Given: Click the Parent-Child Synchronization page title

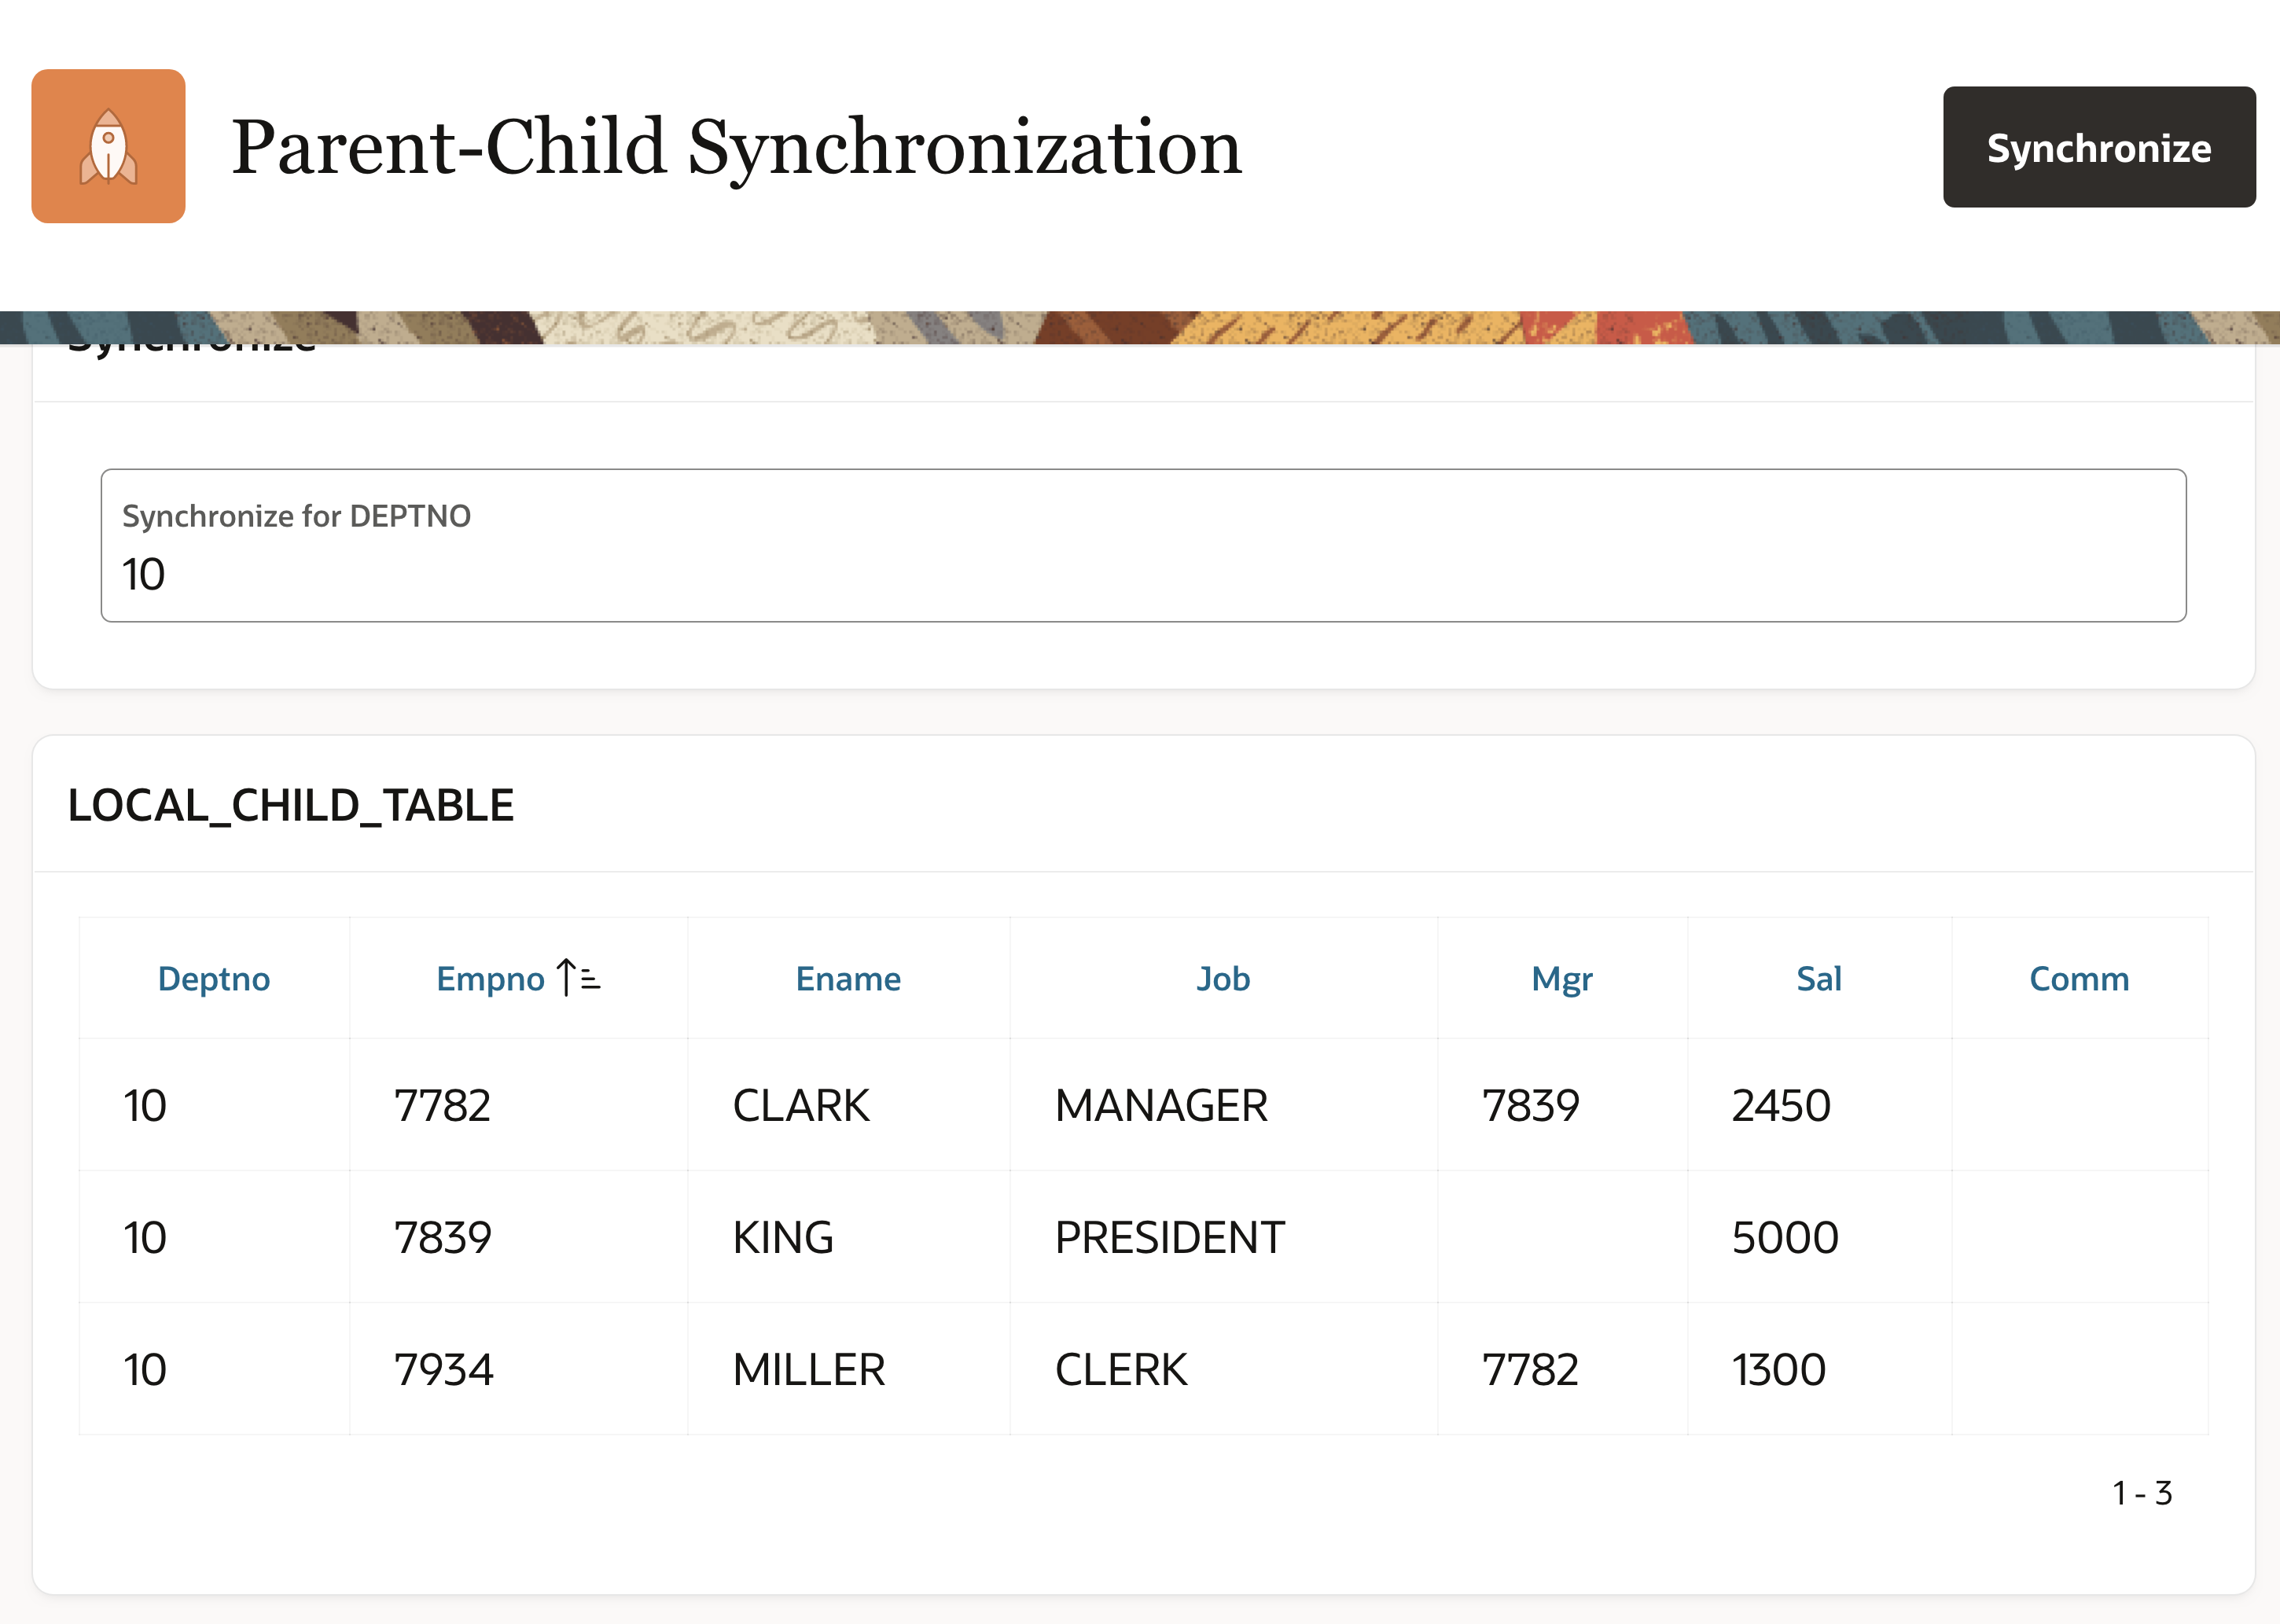Looking at the screenshot, I should pos(736,147).
